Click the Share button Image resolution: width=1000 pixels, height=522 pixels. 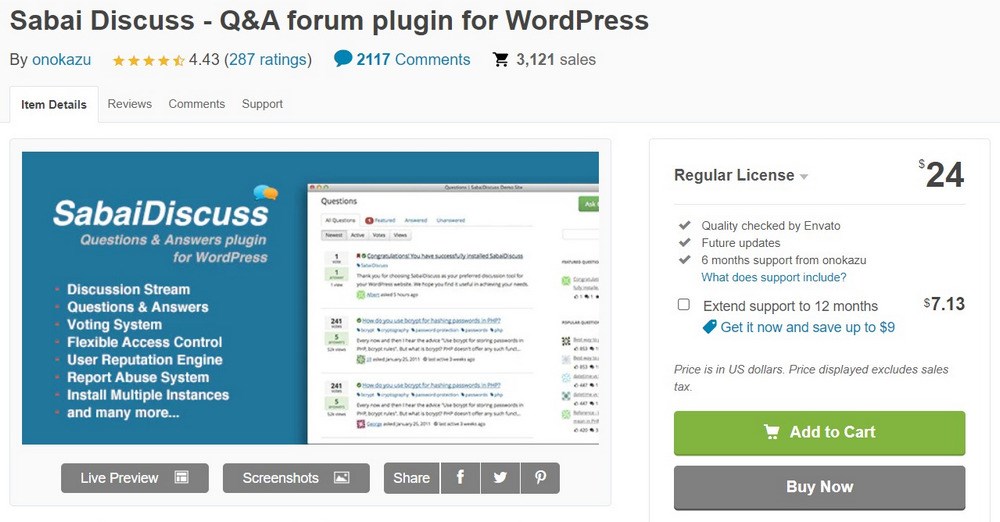(x=411, y=478)
